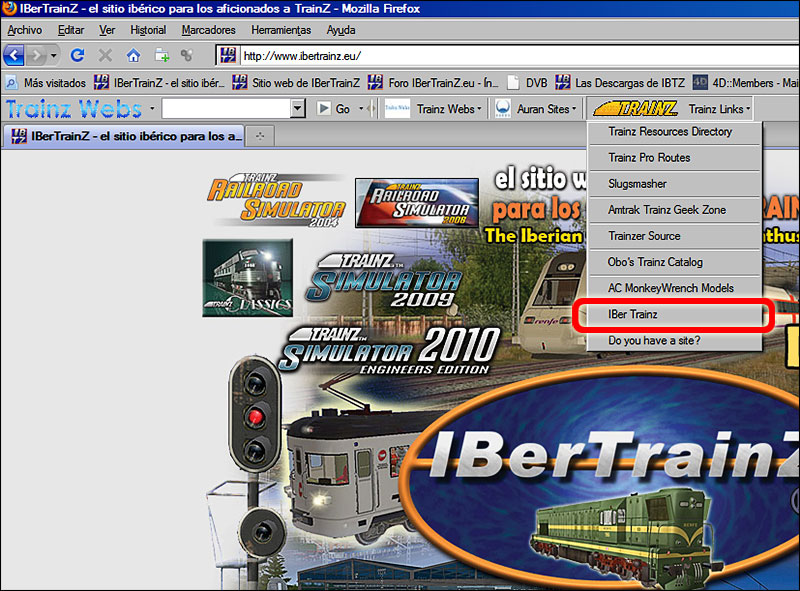
Task: Open the Más visitados bookmark folder
Action: pyautogui.click(x=46, y=83)
